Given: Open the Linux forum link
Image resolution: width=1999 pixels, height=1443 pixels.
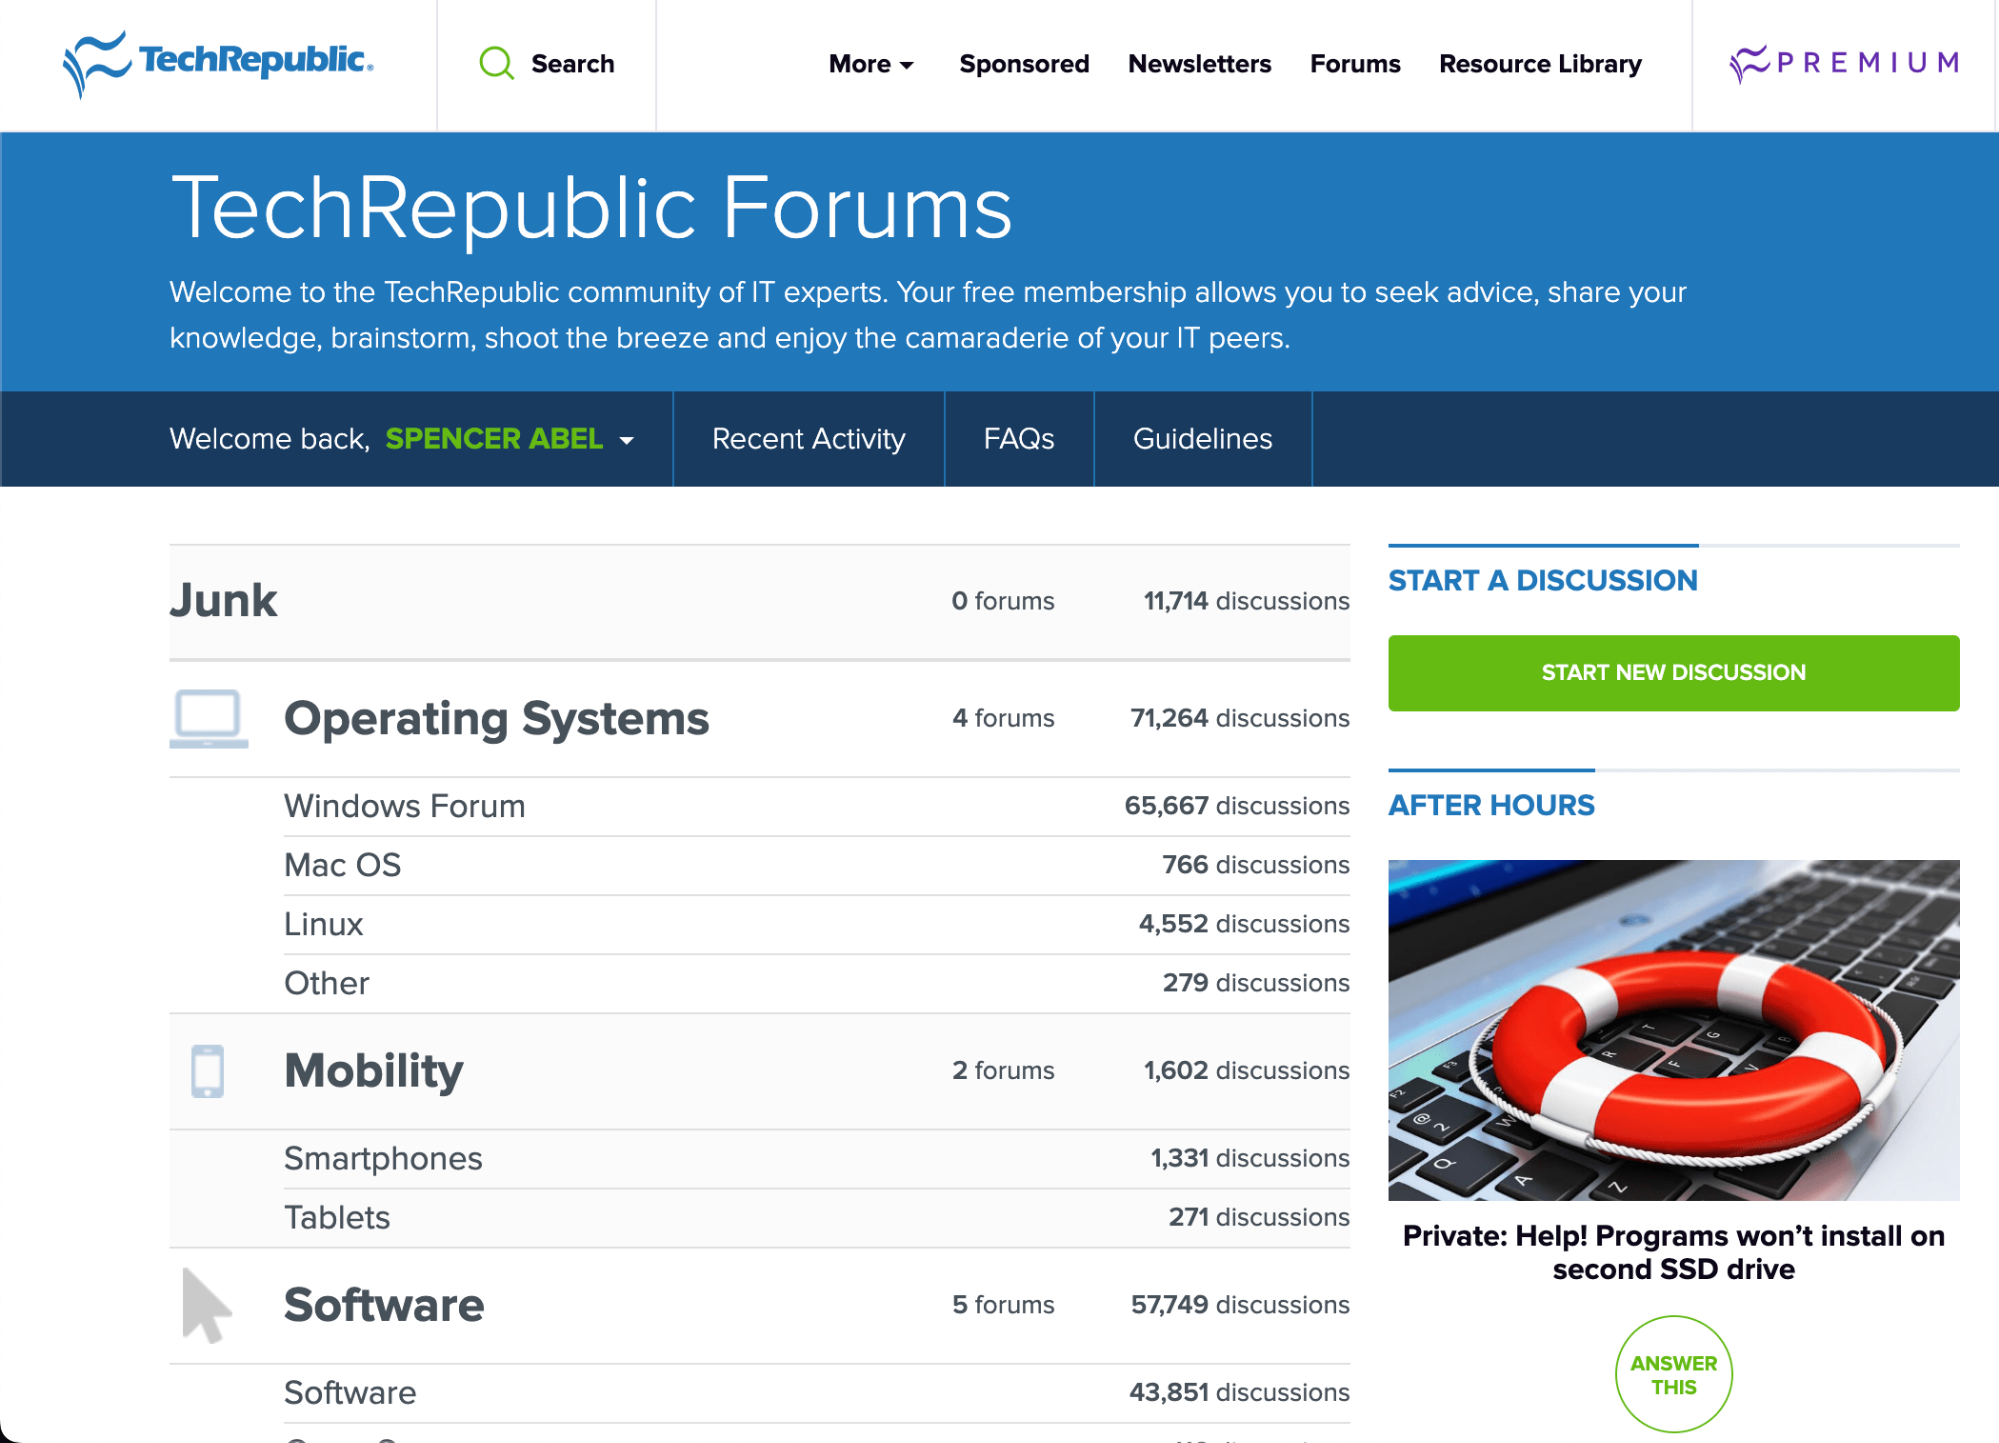Looking at the screenshot, I should (323, 924).
